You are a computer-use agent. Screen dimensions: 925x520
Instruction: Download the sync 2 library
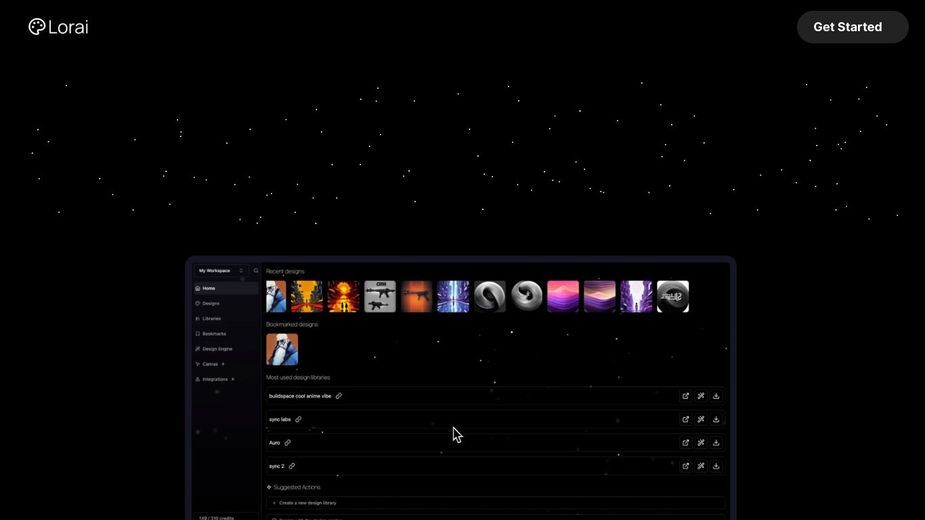pyautogui.click(x=716, y=466)
